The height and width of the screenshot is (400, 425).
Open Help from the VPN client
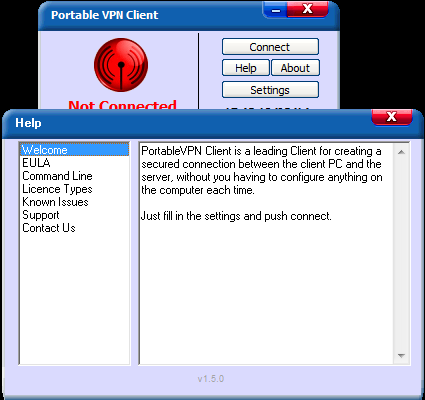click(x=246, y=68)
